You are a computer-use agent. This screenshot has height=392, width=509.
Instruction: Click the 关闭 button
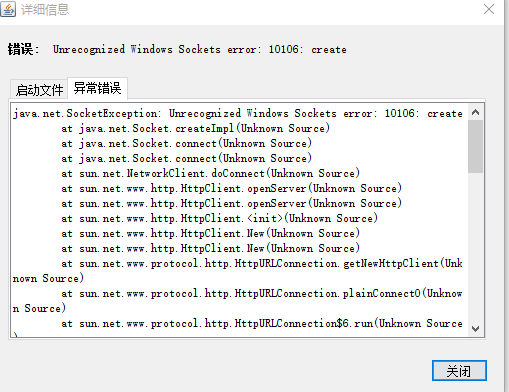(x=459, y=371)
